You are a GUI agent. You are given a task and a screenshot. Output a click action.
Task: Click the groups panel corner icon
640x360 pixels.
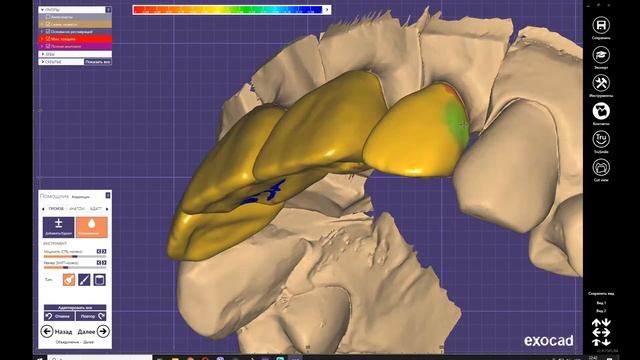108,9
